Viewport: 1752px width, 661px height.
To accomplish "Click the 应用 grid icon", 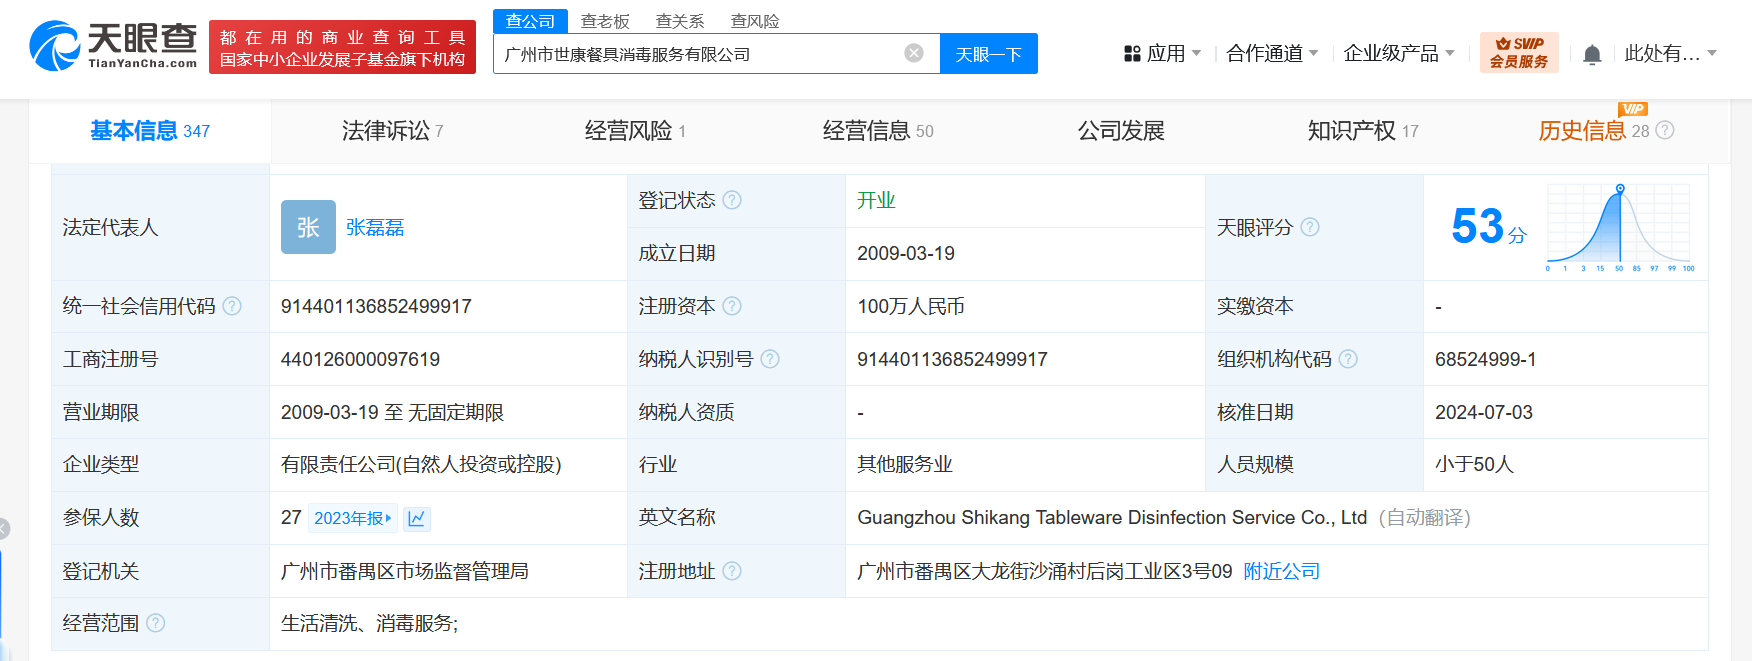I will [1132, 54].
